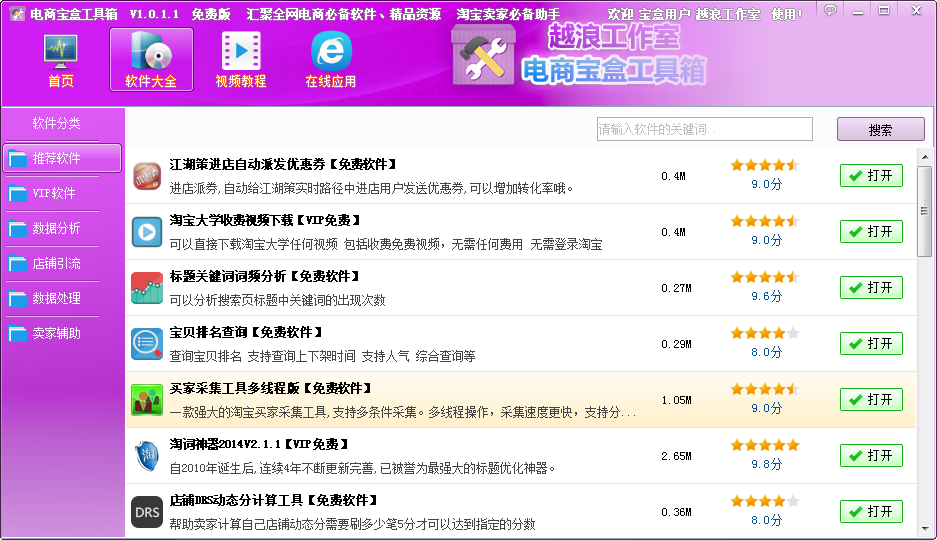
Task: Click the 软件分类 sidebar header
Action: pyautogui.click(x=56, y=124)
